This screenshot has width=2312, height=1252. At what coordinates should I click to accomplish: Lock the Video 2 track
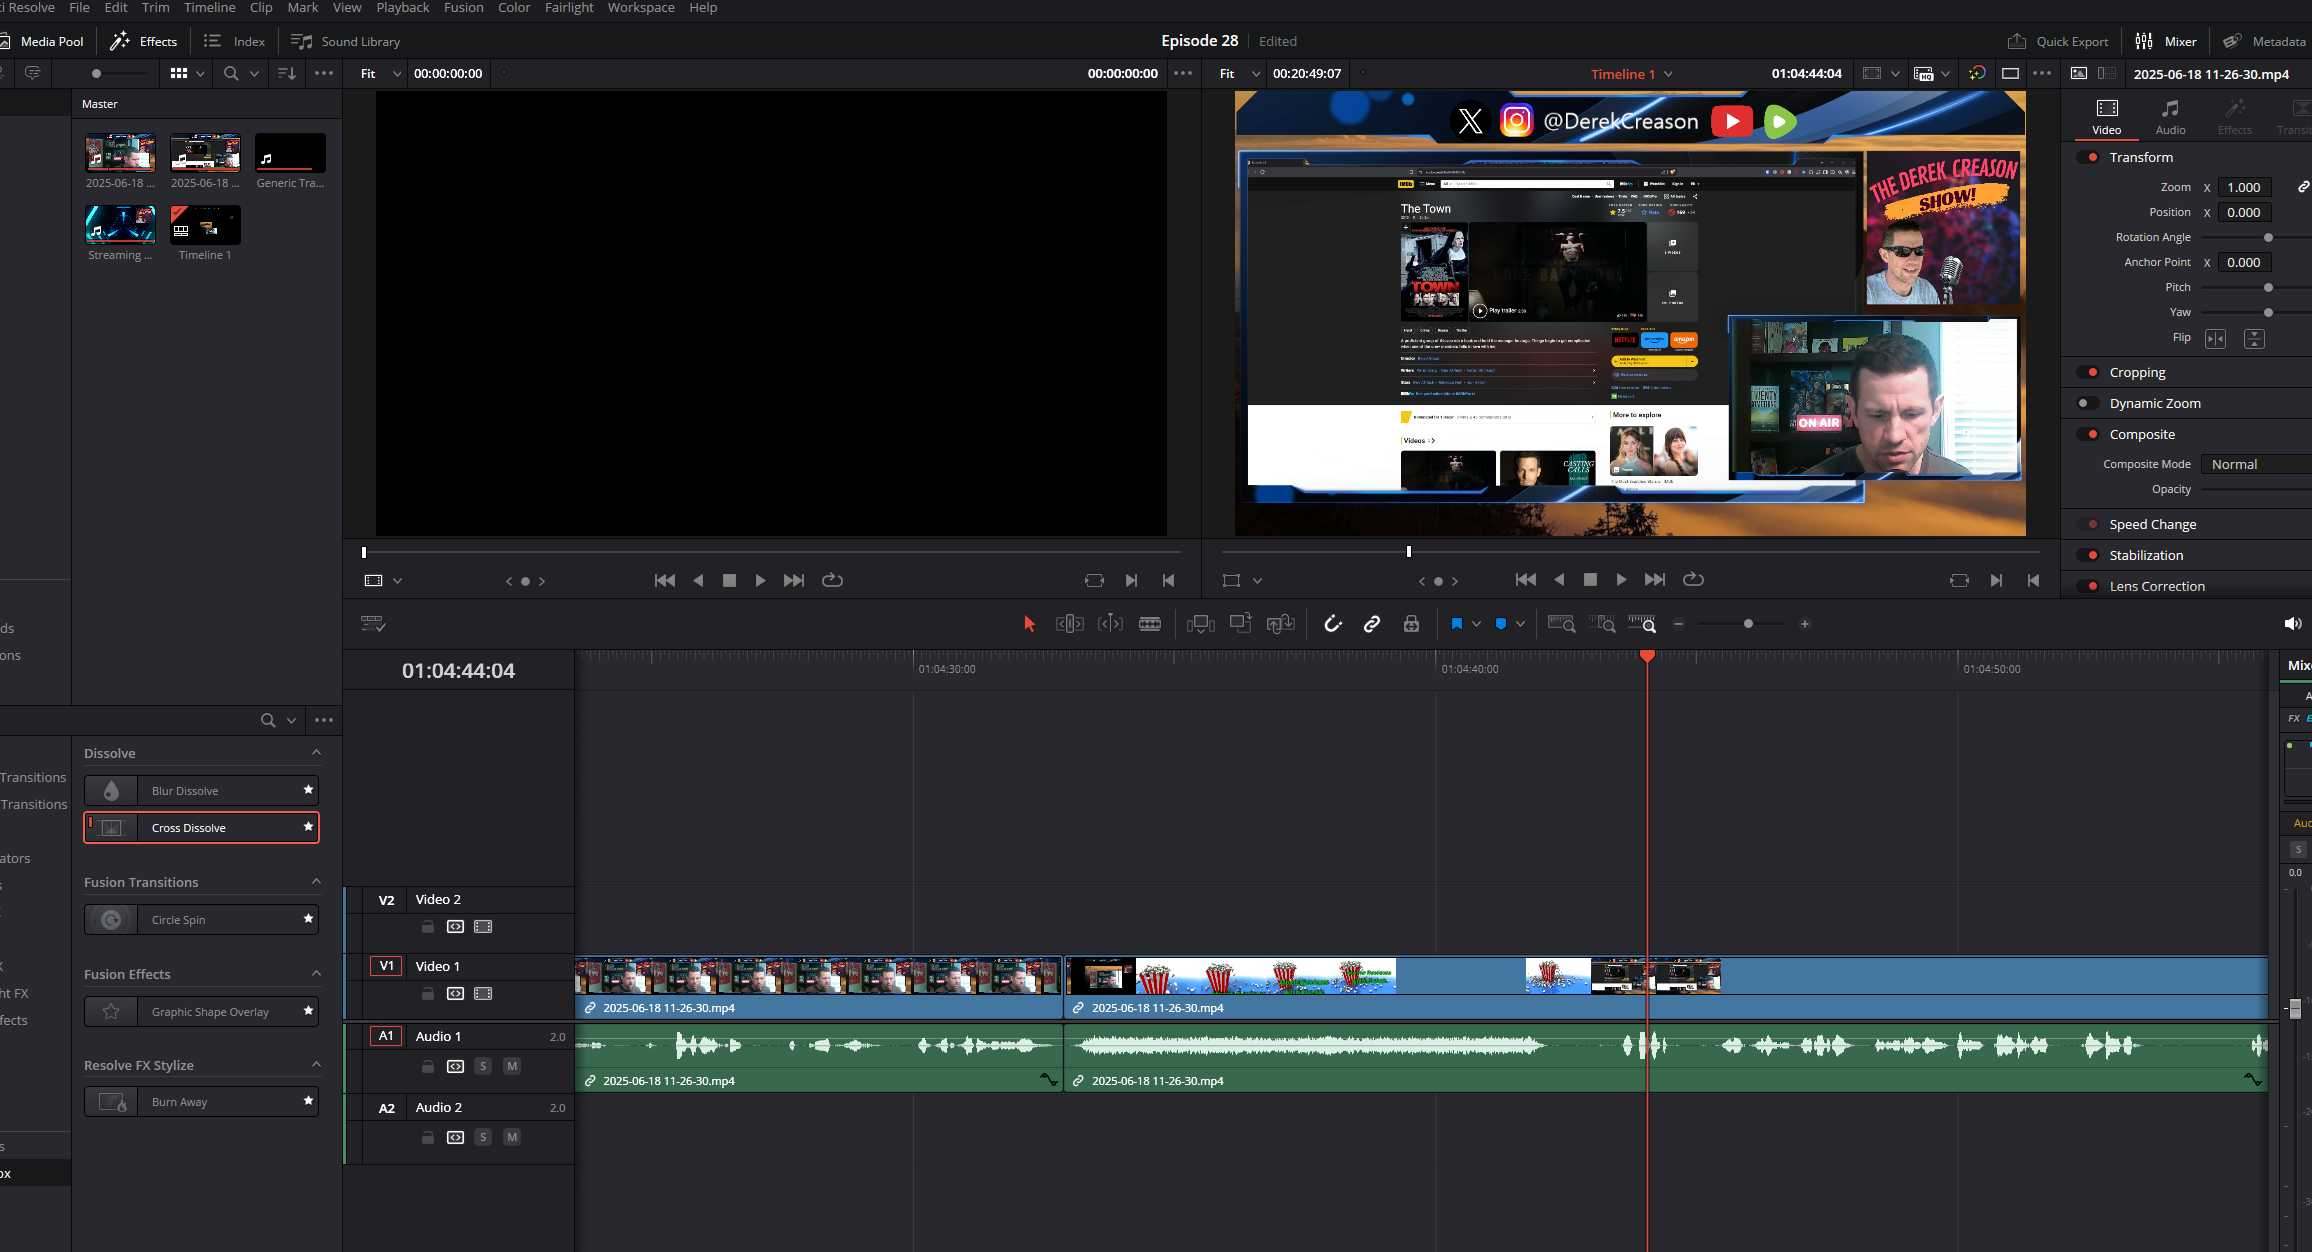pos(427,927)
